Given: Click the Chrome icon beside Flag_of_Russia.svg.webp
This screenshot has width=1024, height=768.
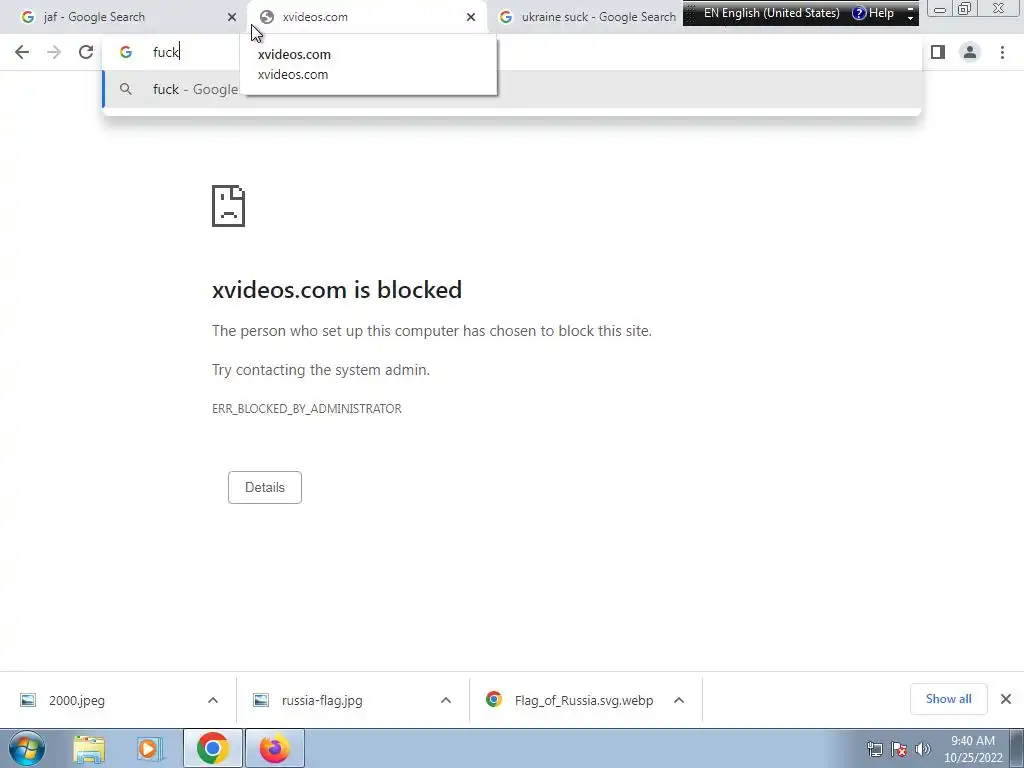Looking at the screenshot, I should point(494,699).
